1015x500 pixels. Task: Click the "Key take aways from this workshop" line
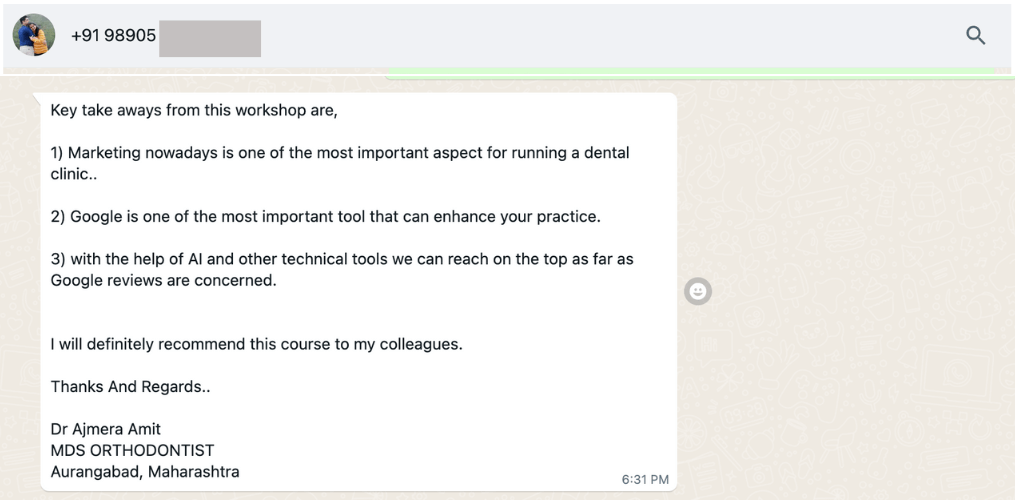[194, 111]
